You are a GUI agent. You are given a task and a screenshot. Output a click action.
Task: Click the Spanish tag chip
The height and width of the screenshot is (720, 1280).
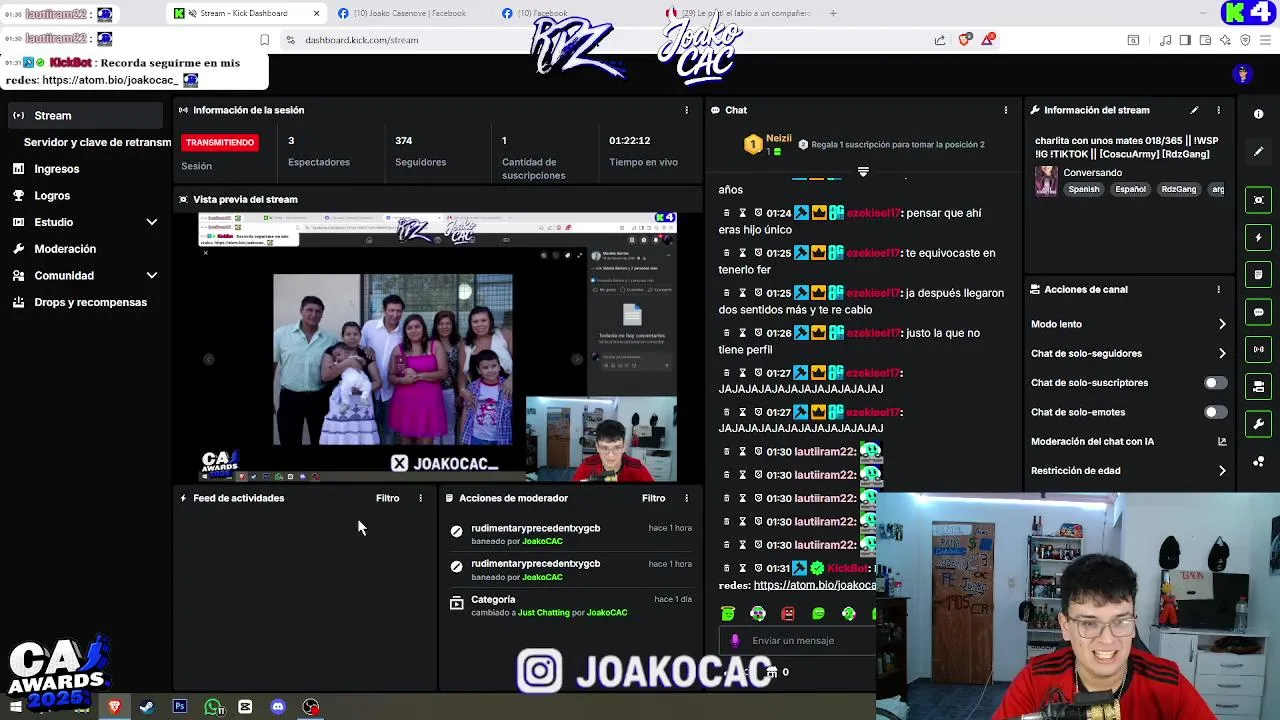point(1083,189)
